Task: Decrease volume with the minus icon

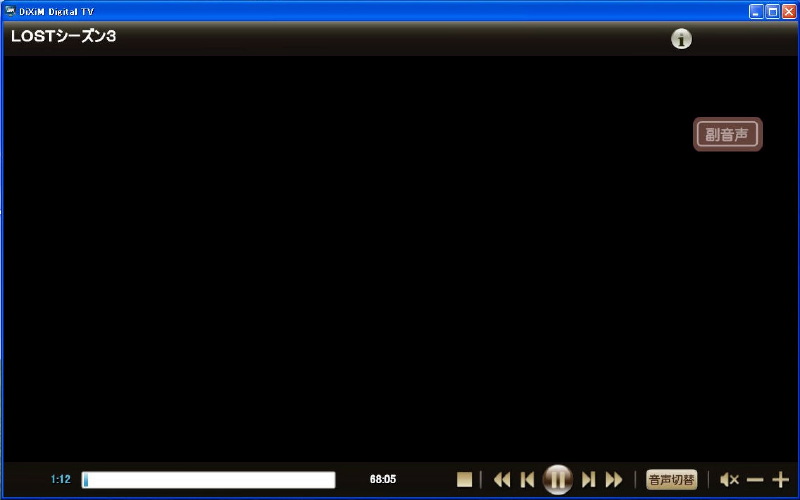Action: coord(755,480)
